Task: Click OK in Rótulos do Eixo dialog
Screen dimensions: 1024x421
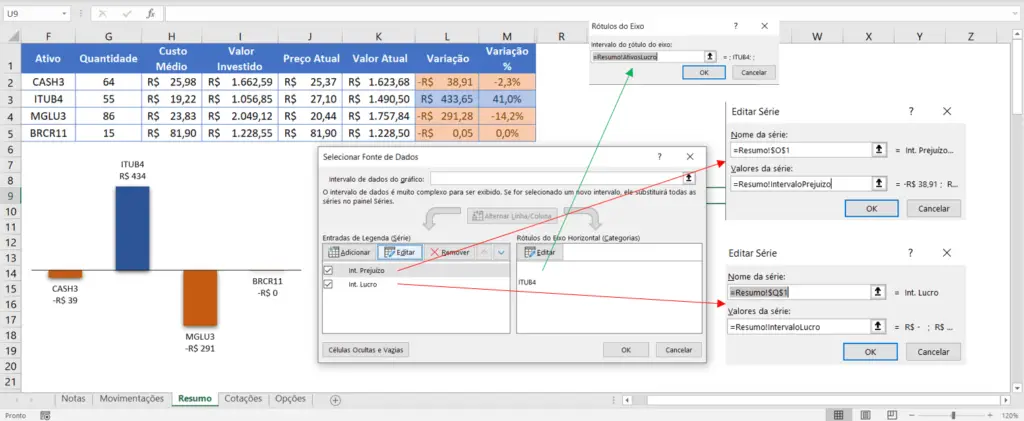Action: (703, 72)
